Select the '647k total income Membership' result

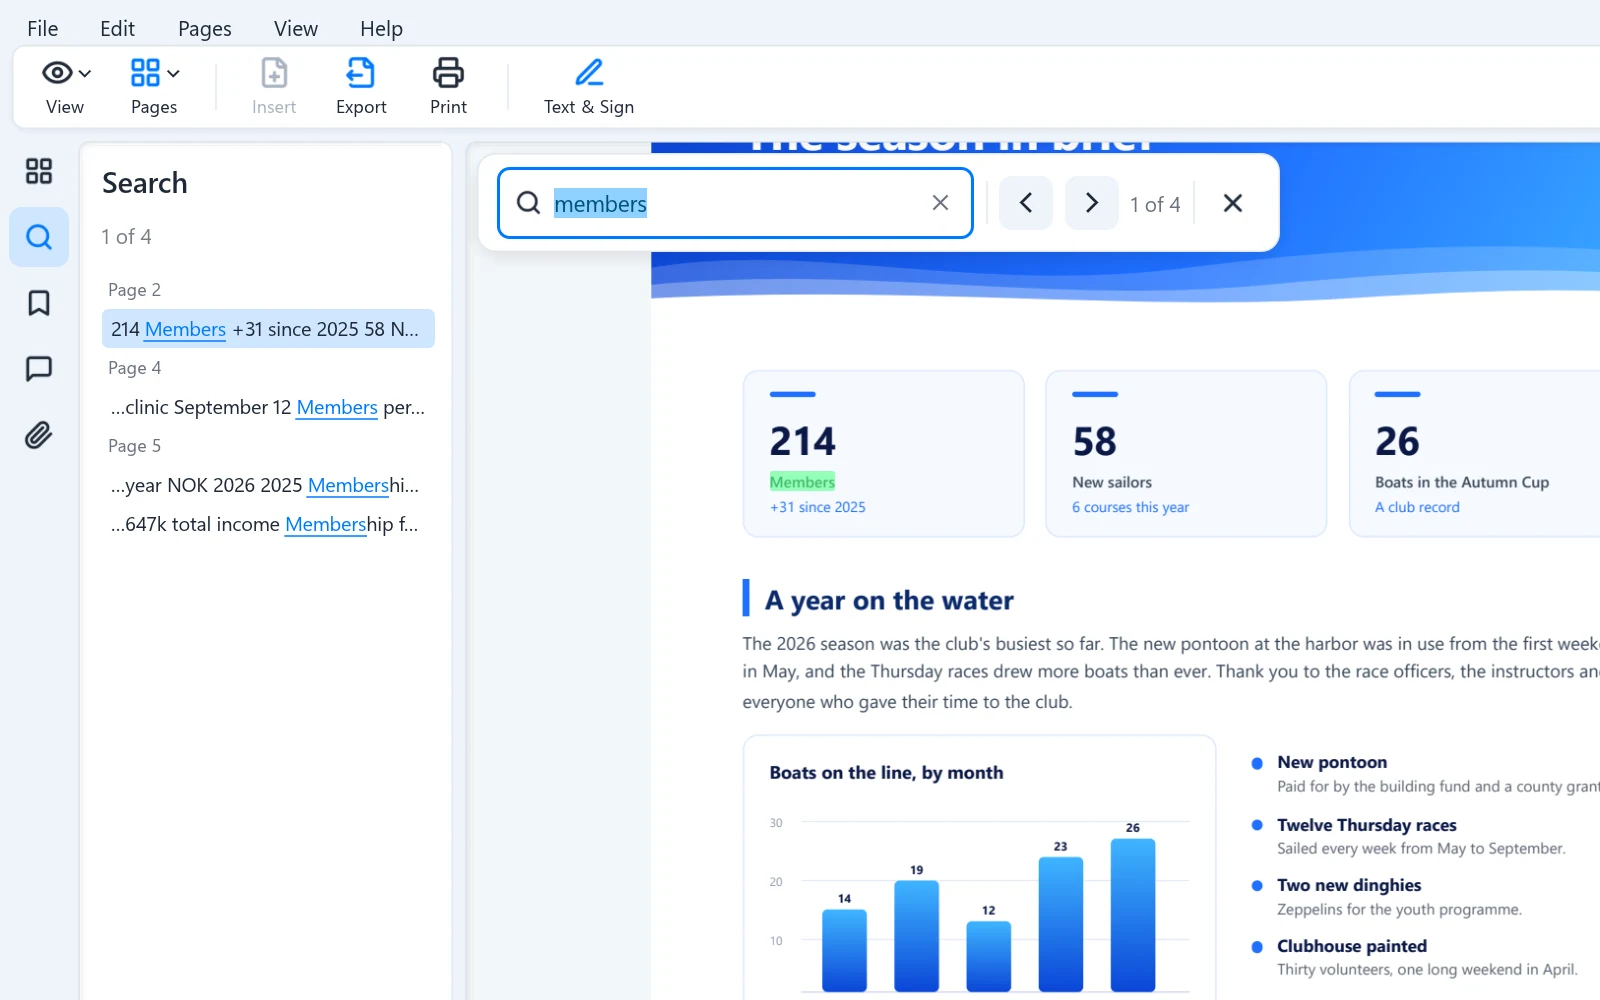[x=268, y=524]
